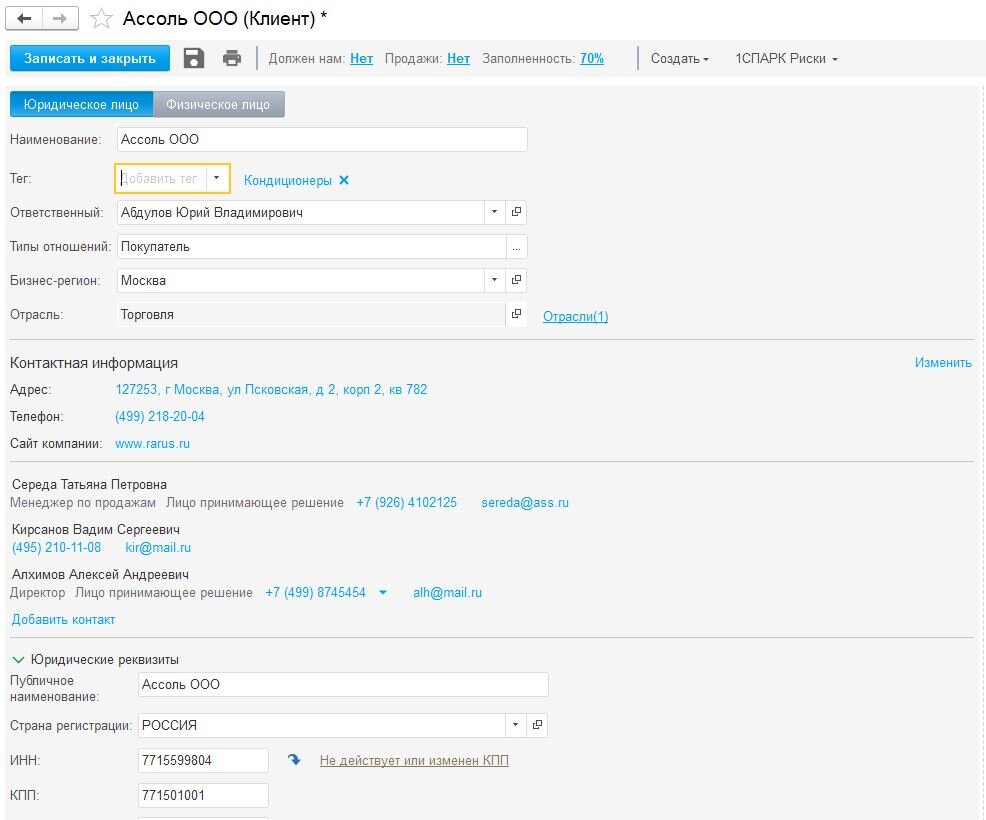The width and height of the screenshot is (986, 820).
Task: Click the Кондиционеры tag
Action: pos(287,180)
